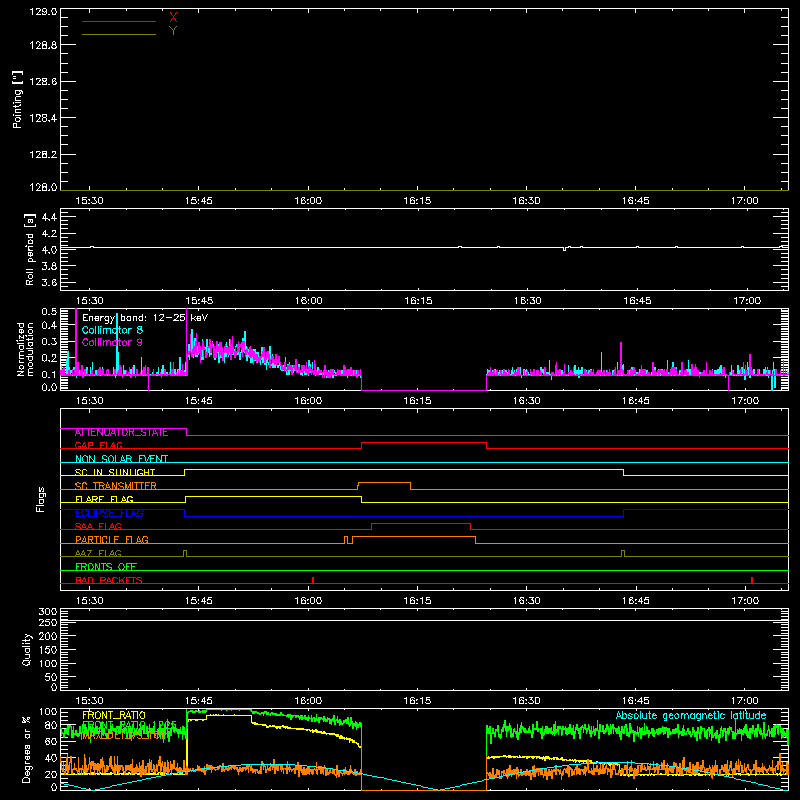Click the '16:30' time label under the Roll period panel

(528, 301)
